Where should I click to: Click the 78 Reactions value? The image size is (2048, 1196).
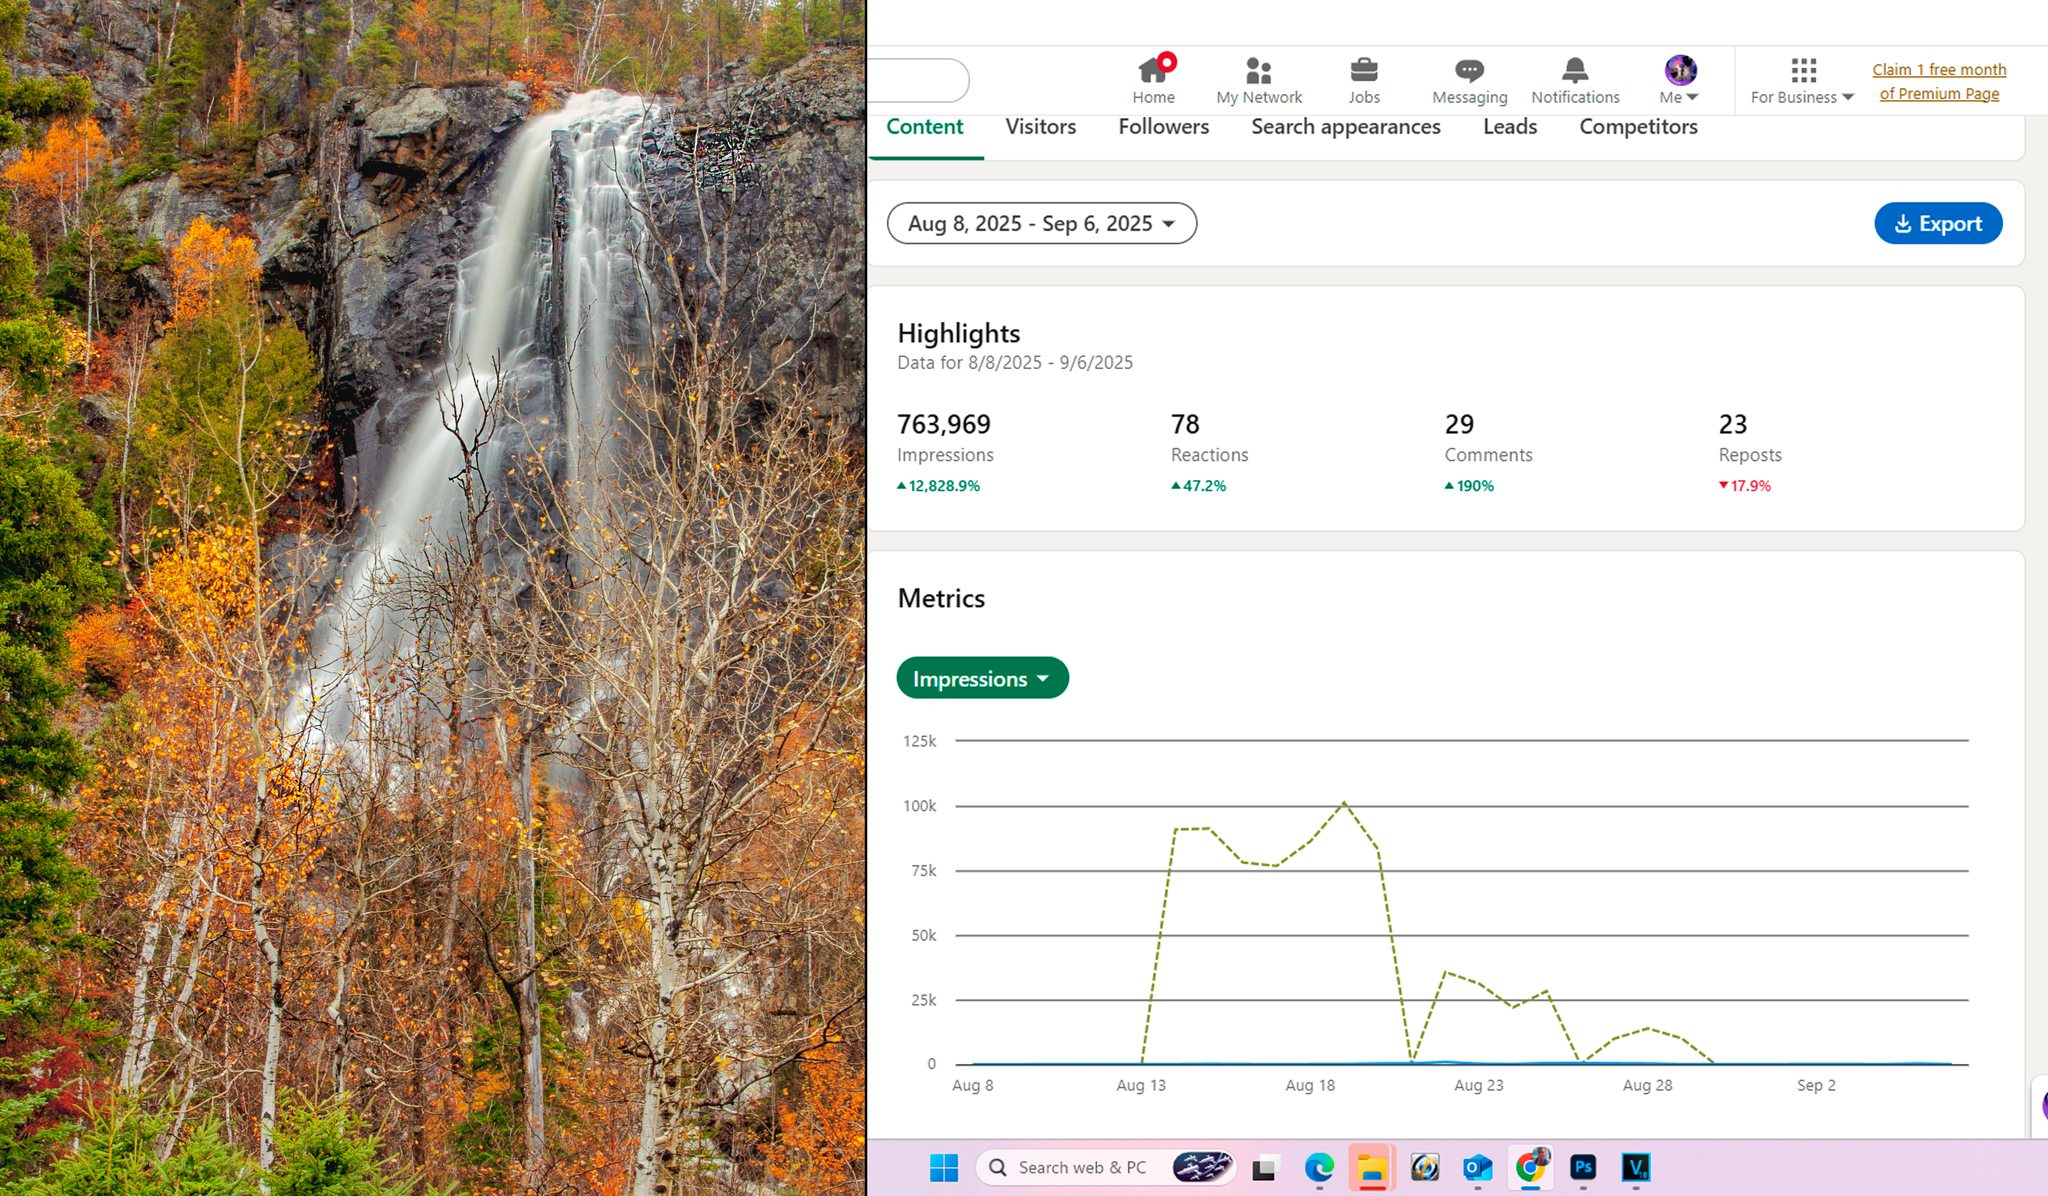point(1185,424)
